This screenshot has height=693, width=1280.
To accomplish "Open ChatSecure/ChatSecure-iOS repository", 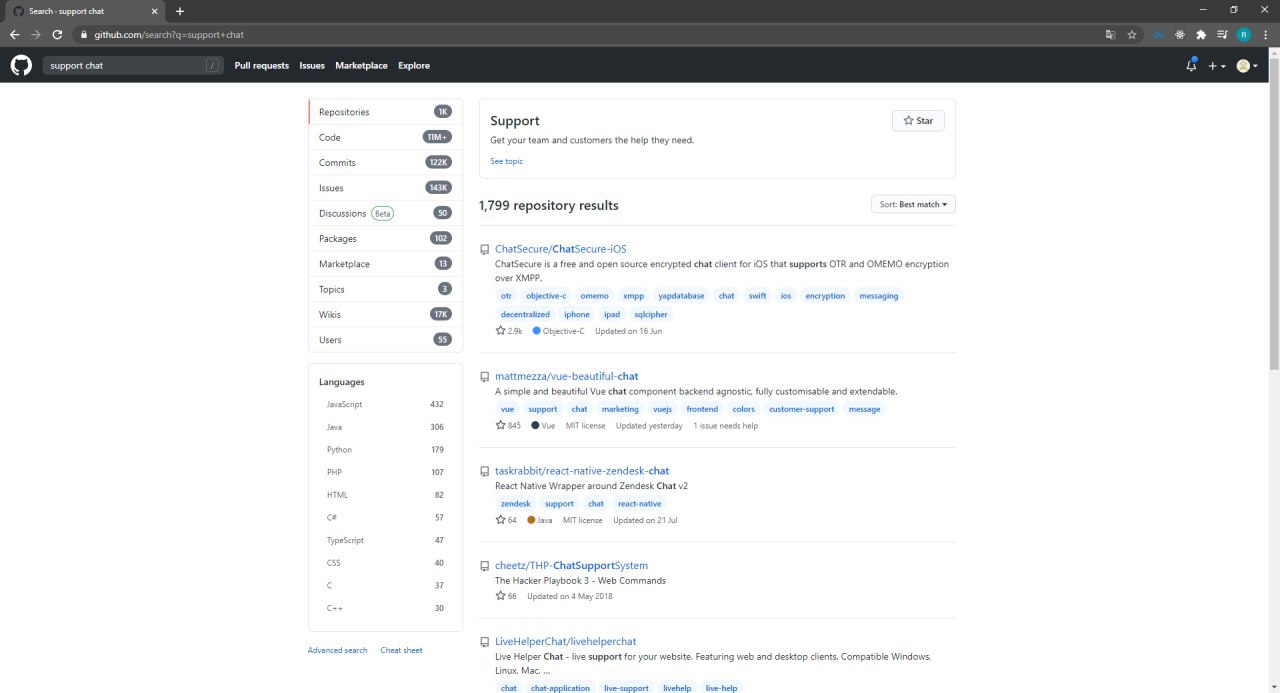I will [x=561, y=249].
